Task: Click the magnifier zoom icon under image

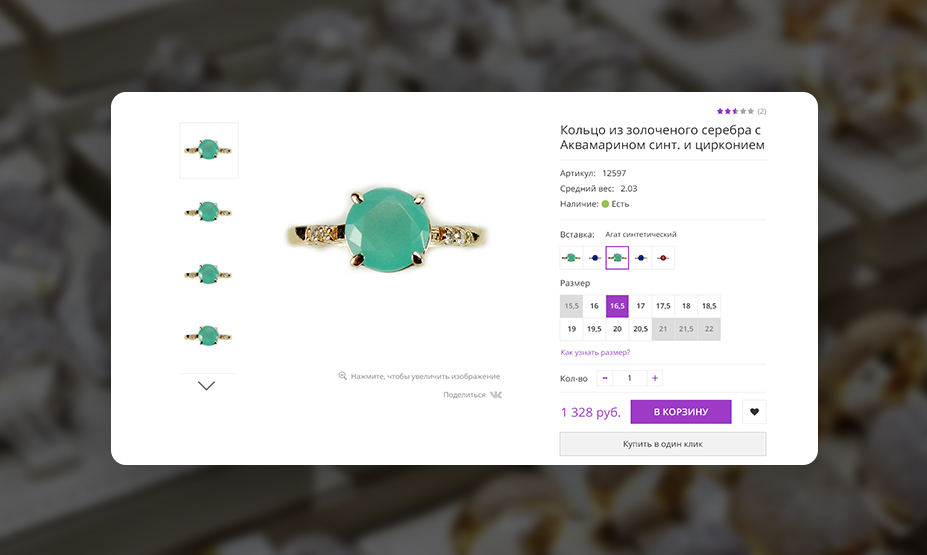Action: click(342, 376)
